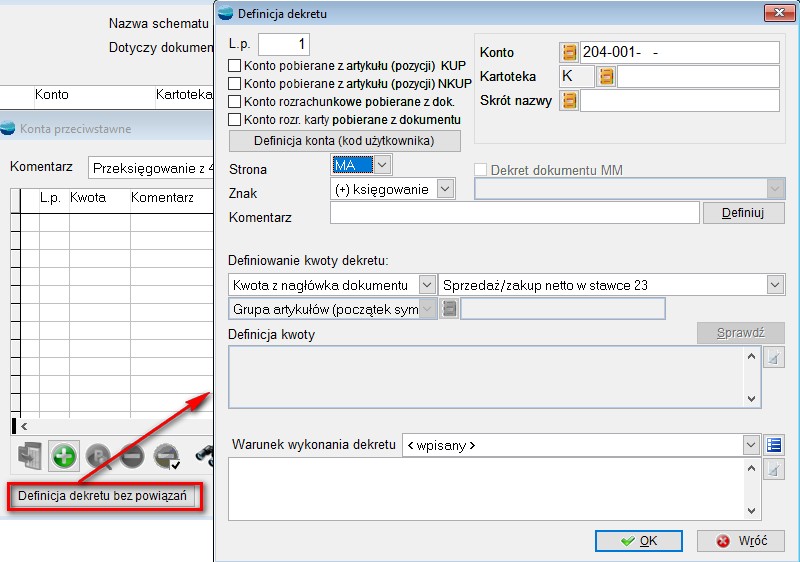Click Definicja konta (kod użytkownika) button
This screenshot has width=800, height=562.
click(345, 140)
